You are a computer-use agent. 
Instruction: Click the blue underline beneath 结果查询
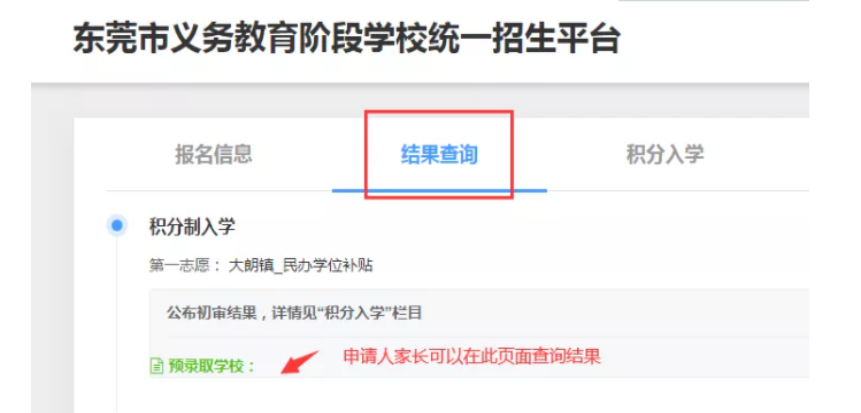439,191
